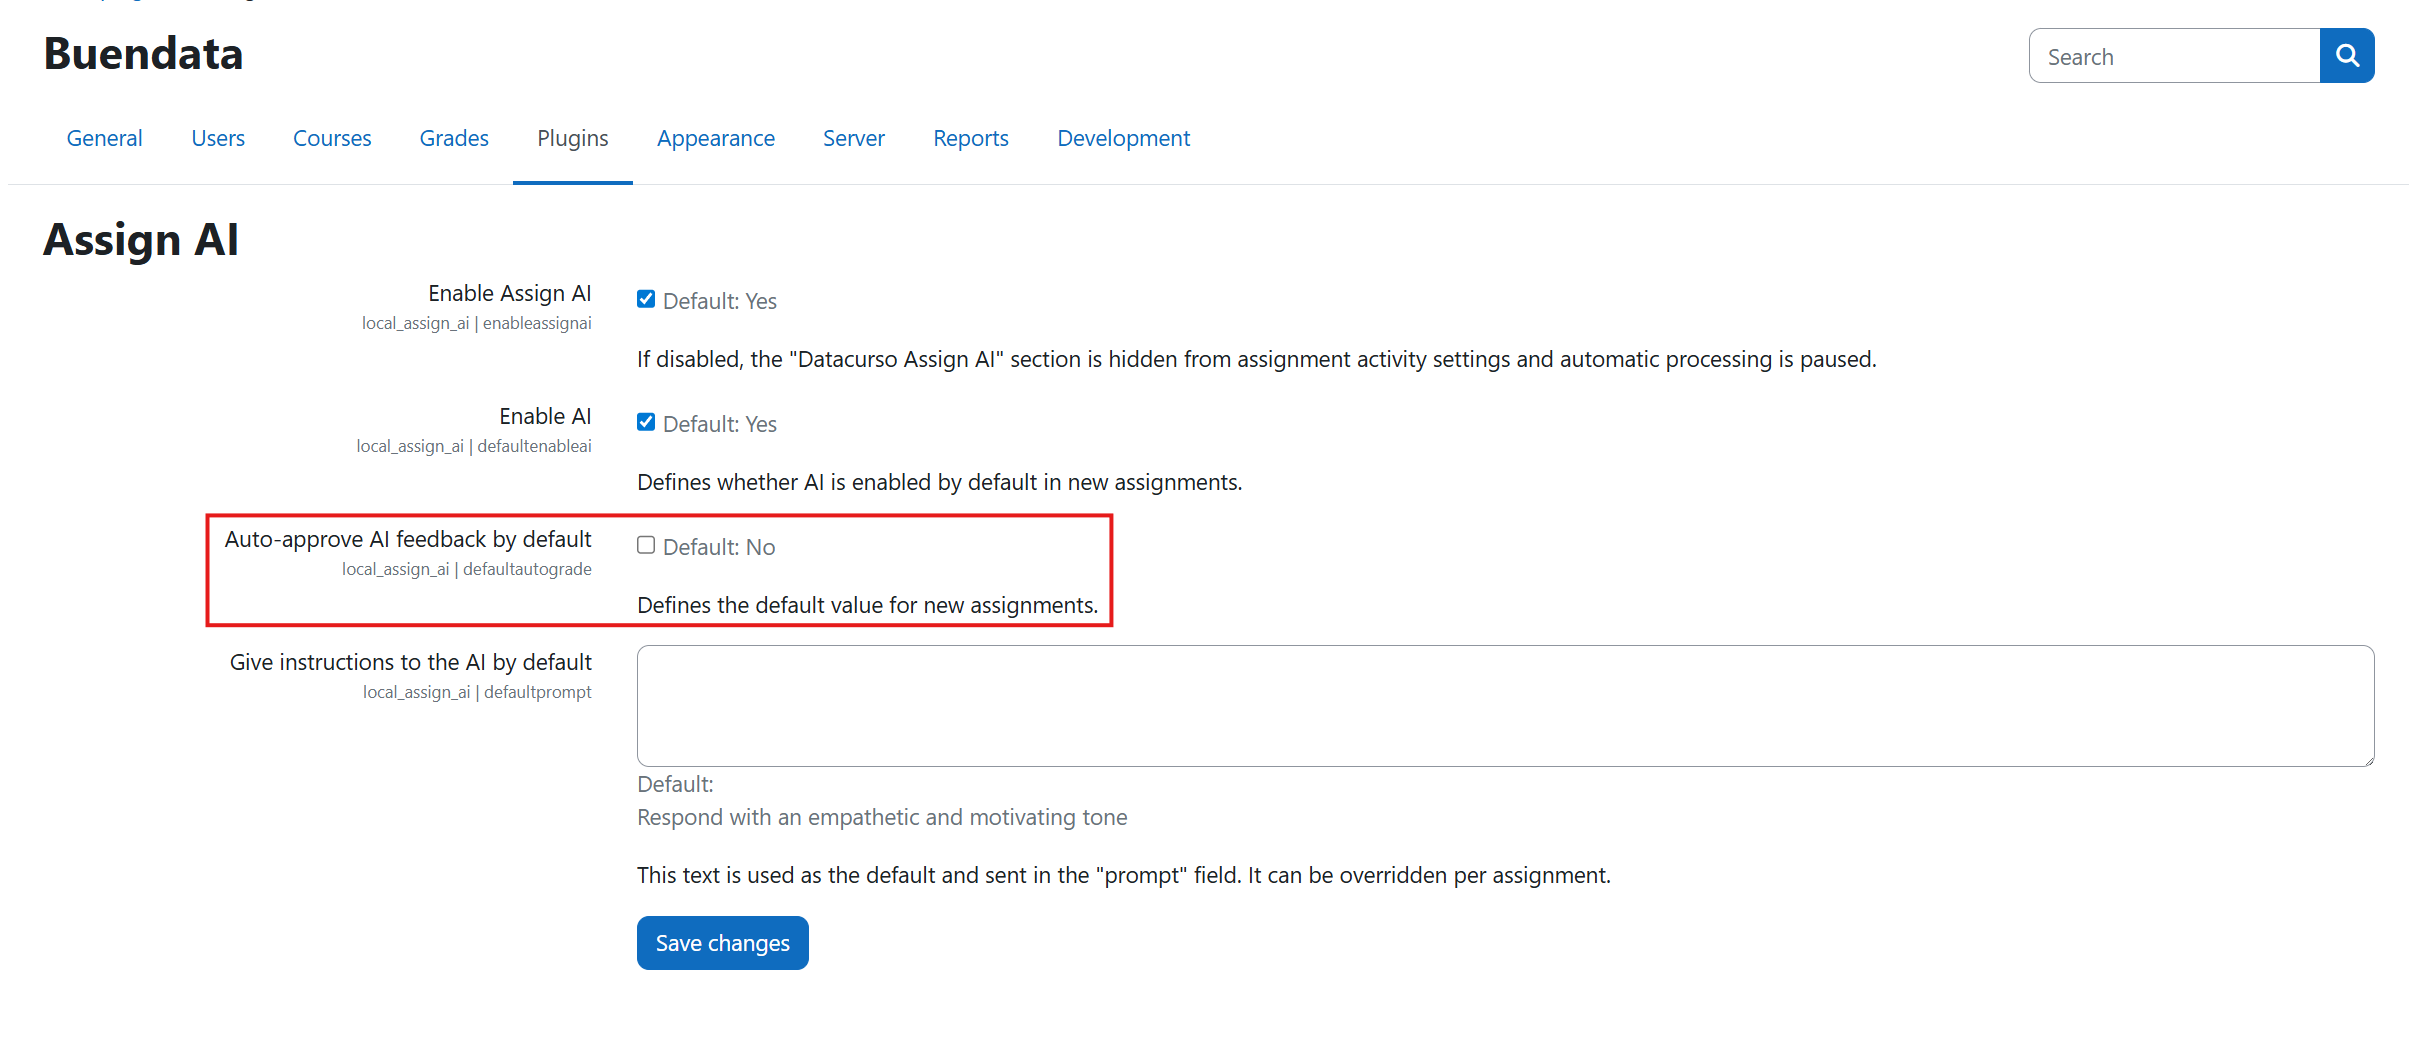Image resolution: width=2412 pixels, height=1041 pixels.
Task: Click the "Auto-approve AI feedback by default" label
Action: 408,539
